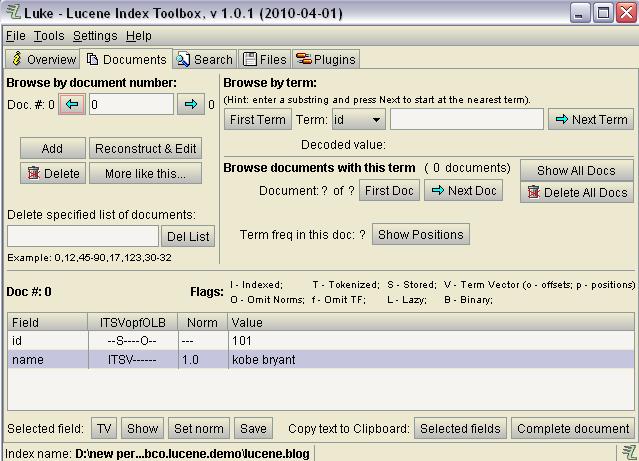This screenshot has width=639, height=461.
Task: Close the Luke window
Action: pyautogui.click(x=626, y=13)
